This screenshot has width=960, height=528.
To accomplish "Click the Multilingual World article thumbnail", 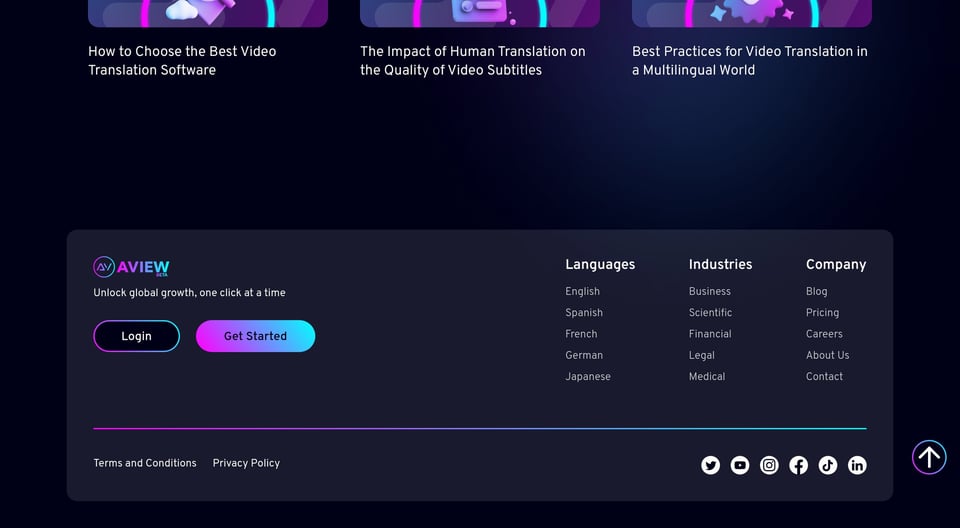I will [752, 13].
